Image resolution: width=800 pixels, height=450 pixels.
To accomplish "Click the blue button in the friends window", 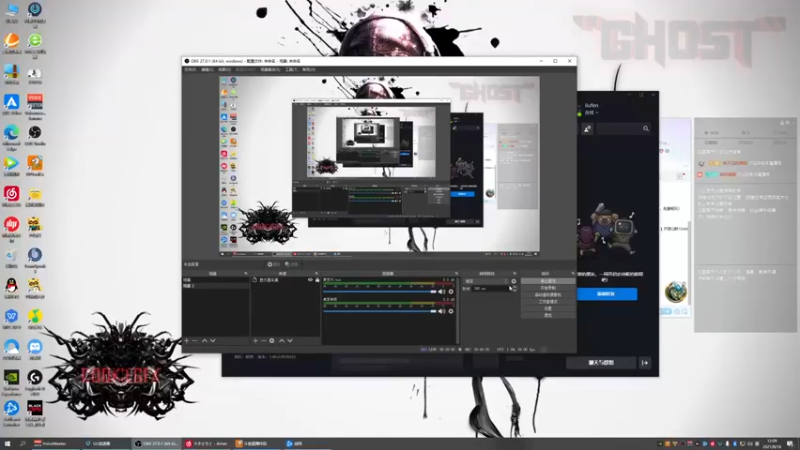I will (607, 294).
